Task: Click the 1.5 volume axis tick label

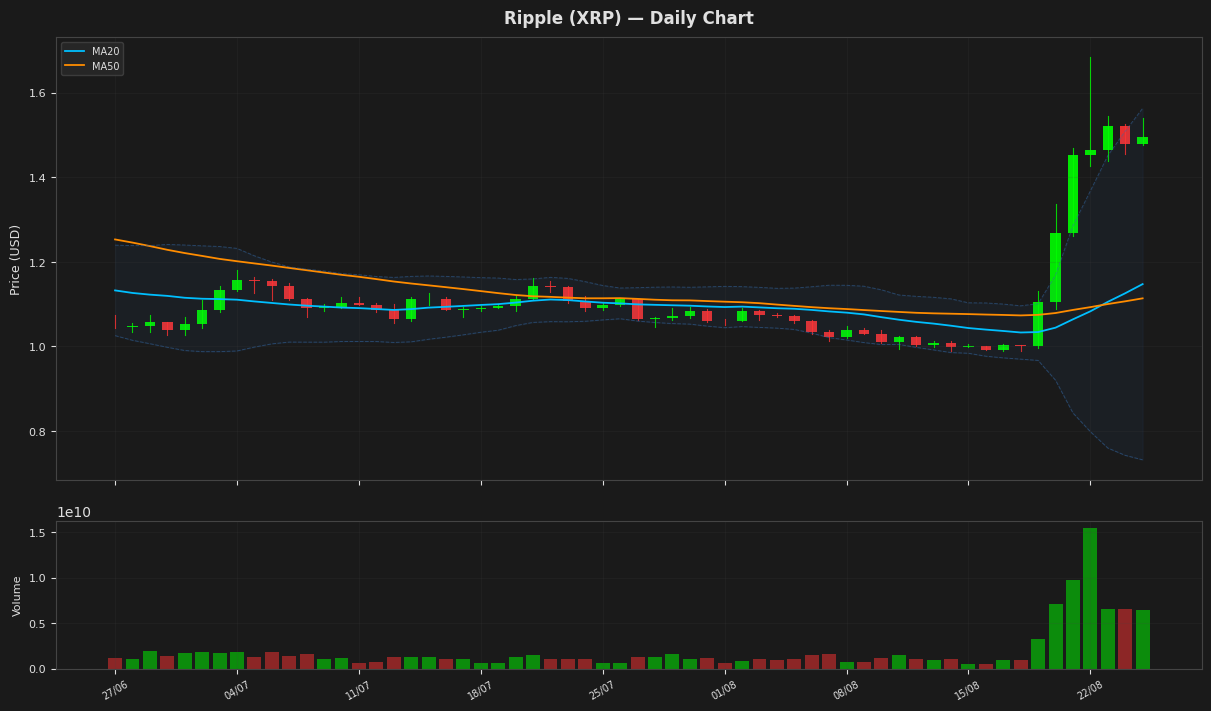Action: (x=38, y=533)
